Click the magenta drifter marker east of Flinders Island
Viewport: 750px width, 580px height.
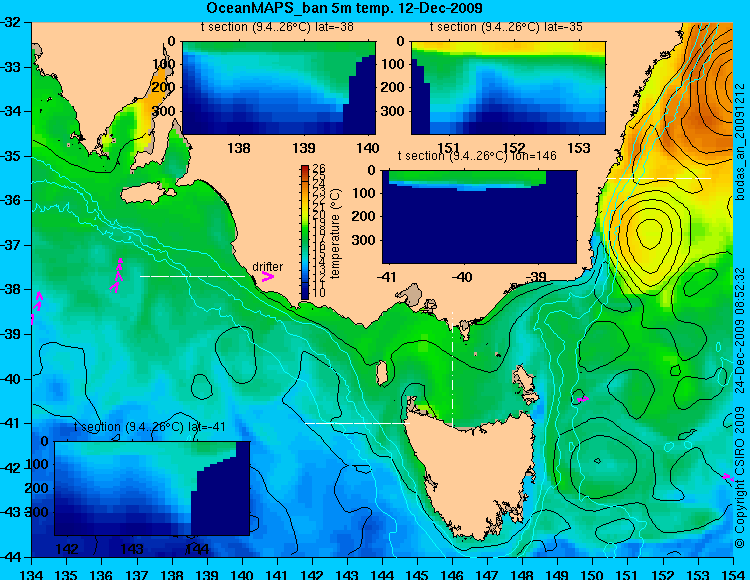pos(583,398)
